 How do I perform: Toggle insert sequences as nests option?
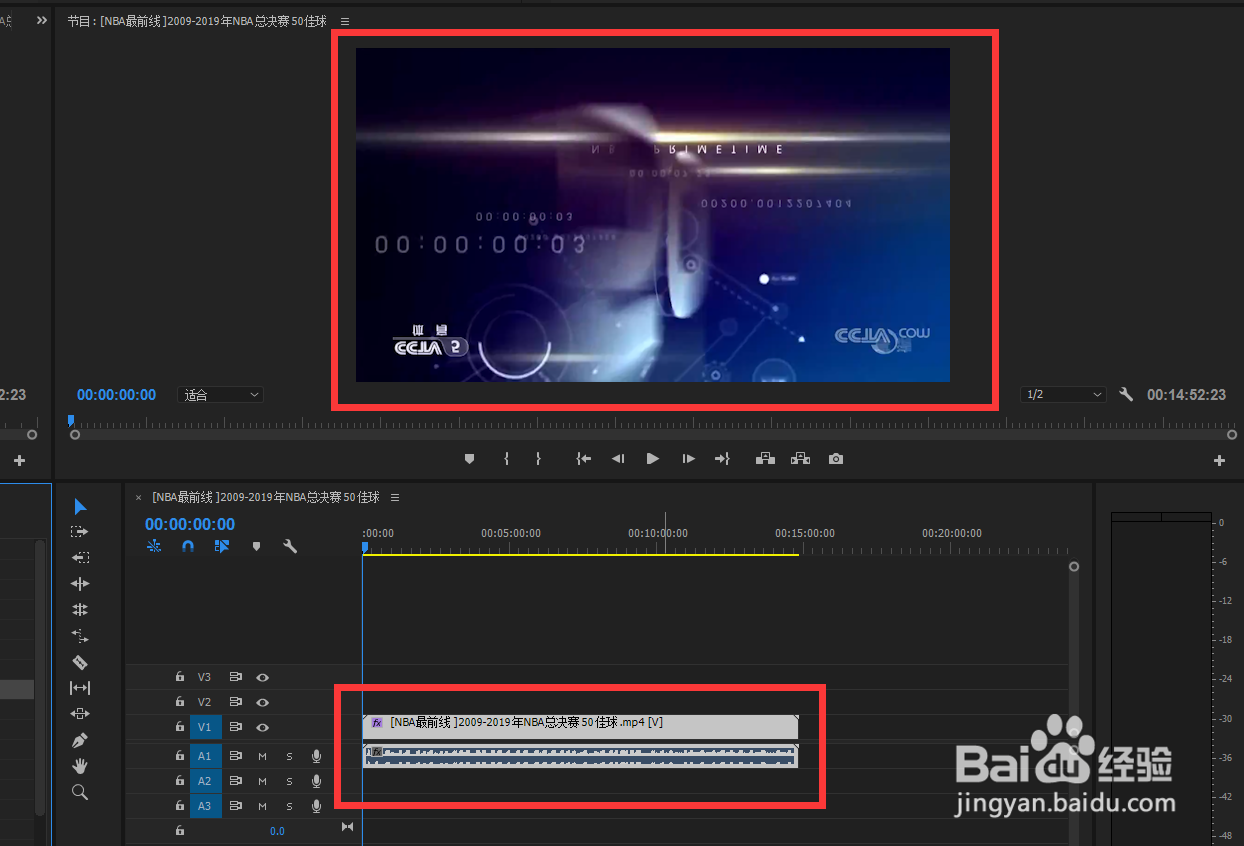click(x=154, y=546)
